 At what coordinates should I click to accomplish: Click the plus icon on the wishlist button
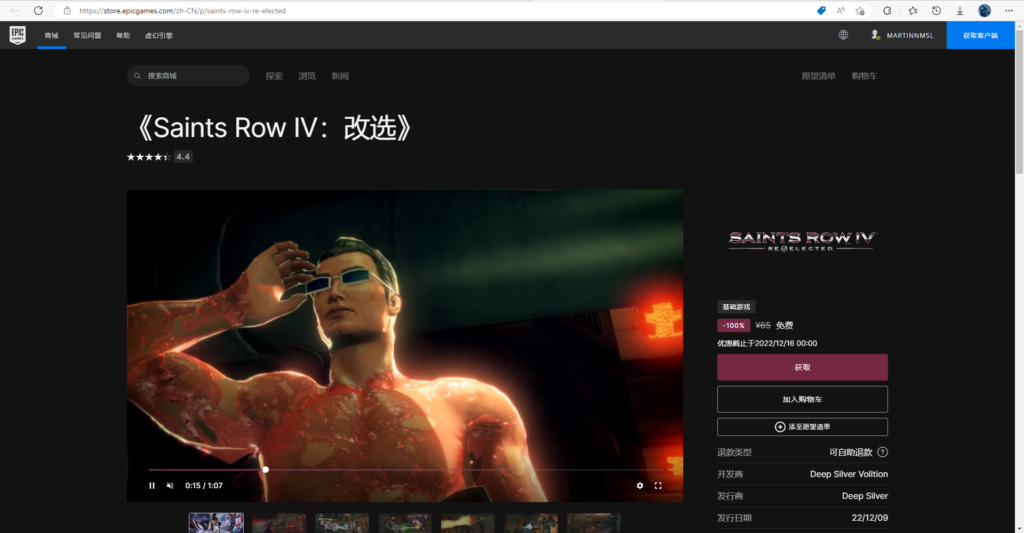coord(780,427)
